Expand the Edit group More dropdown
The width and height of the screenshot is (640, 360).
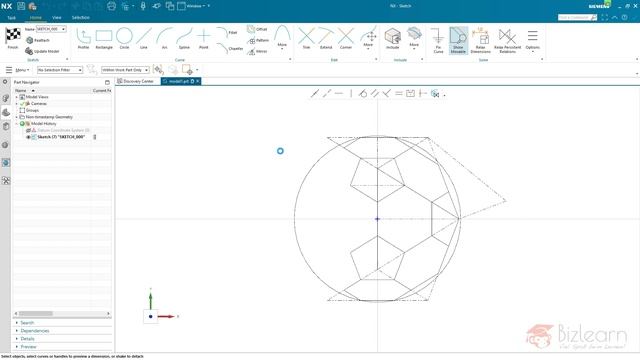click(x=368, y=39)
